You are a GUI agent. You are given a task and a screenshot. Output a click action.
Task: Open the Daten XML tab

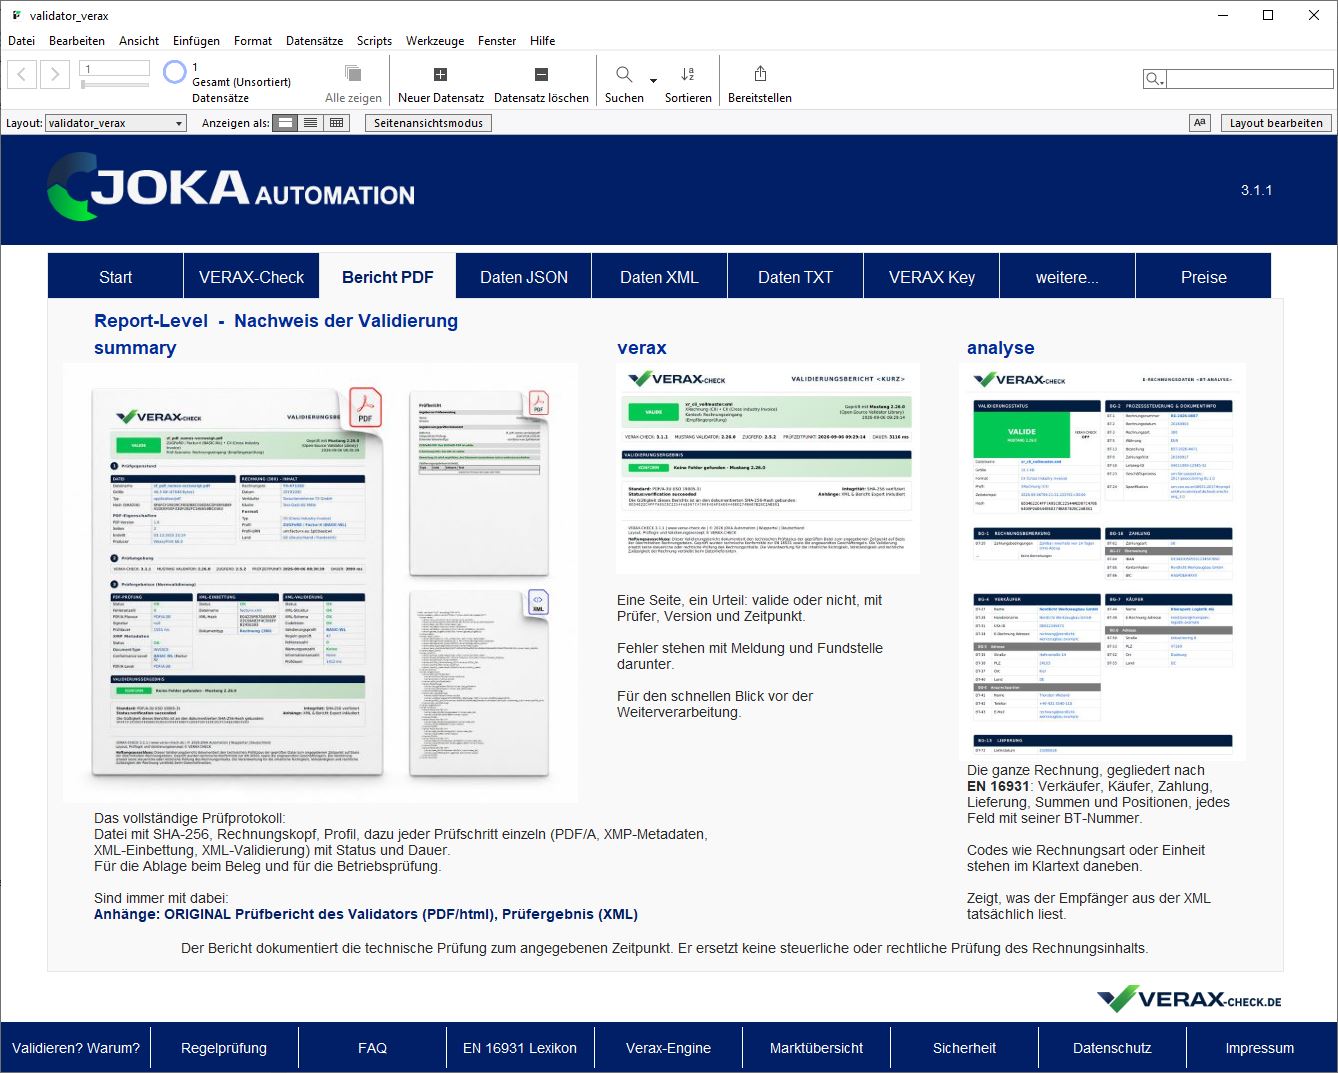pyautogui.click(x=659, y=277)
